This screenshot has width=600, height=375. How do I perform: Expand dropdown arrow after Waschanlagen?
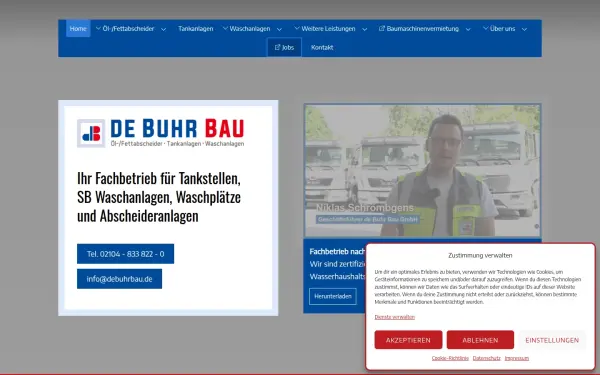[x=279, y=29]
